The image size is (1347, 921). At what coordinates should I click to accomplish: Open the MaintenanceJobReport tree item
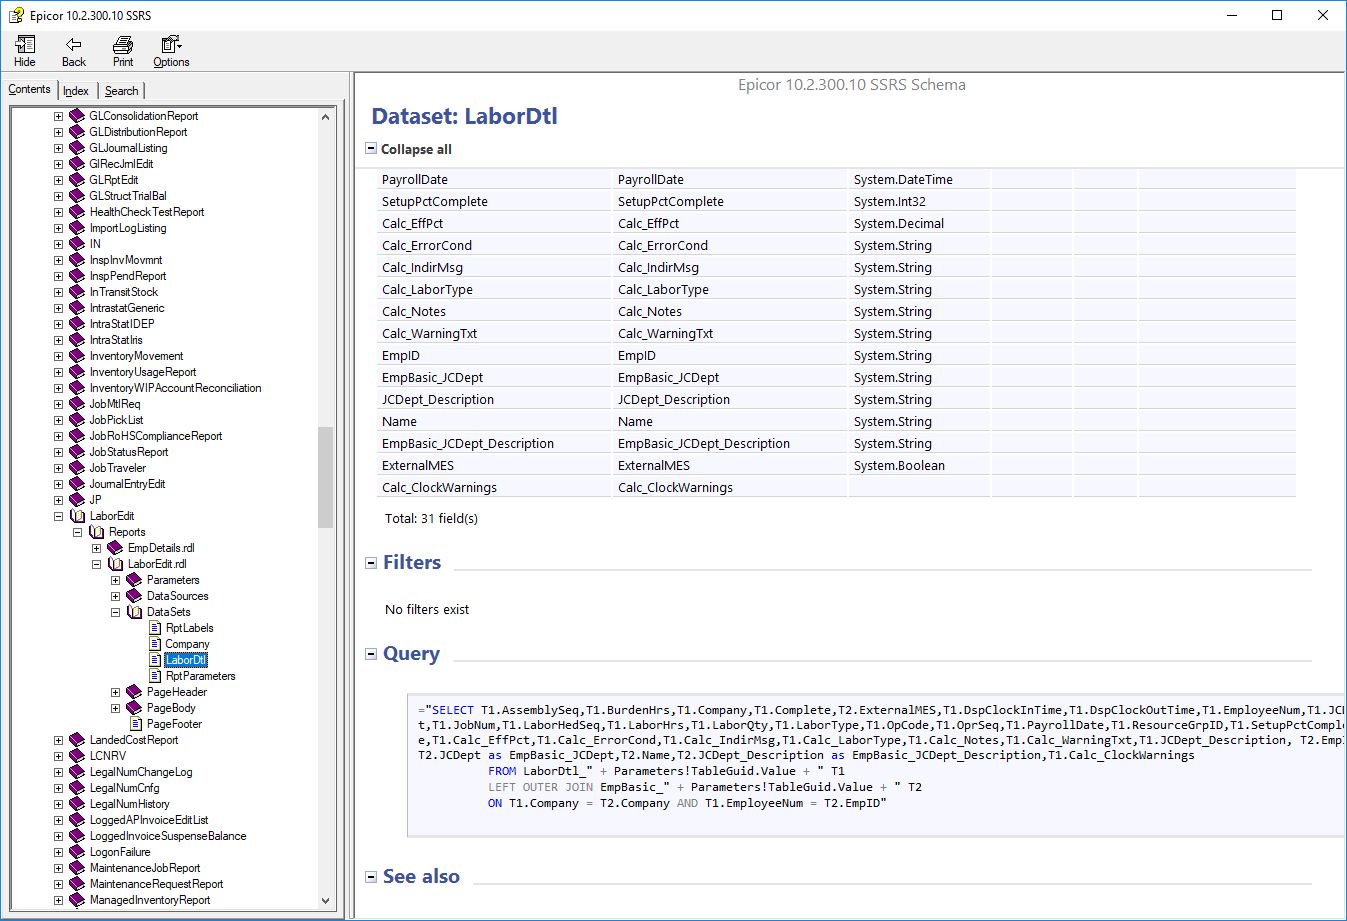point(145,868)
